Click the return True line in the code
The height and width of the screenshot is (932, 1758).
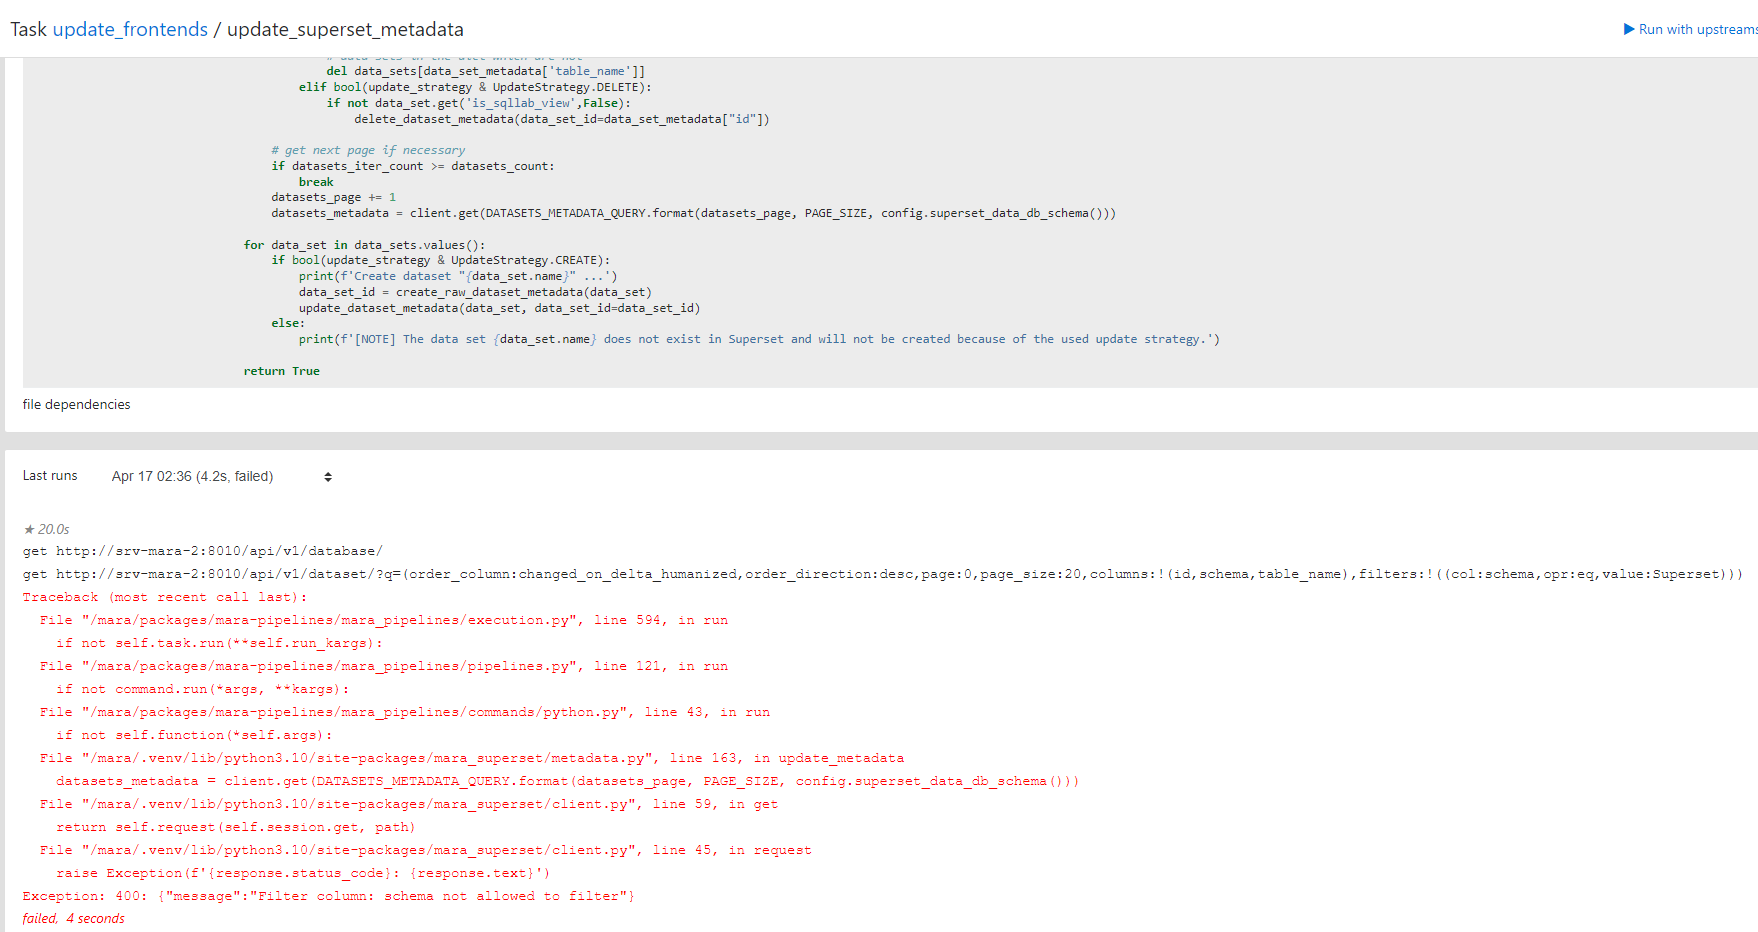pyautogui.click(x=282, y=371)
